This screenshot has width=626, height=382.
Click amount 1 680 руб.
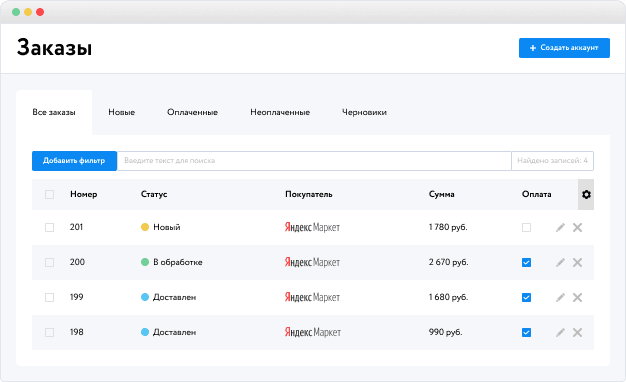[x=448, y=297]
